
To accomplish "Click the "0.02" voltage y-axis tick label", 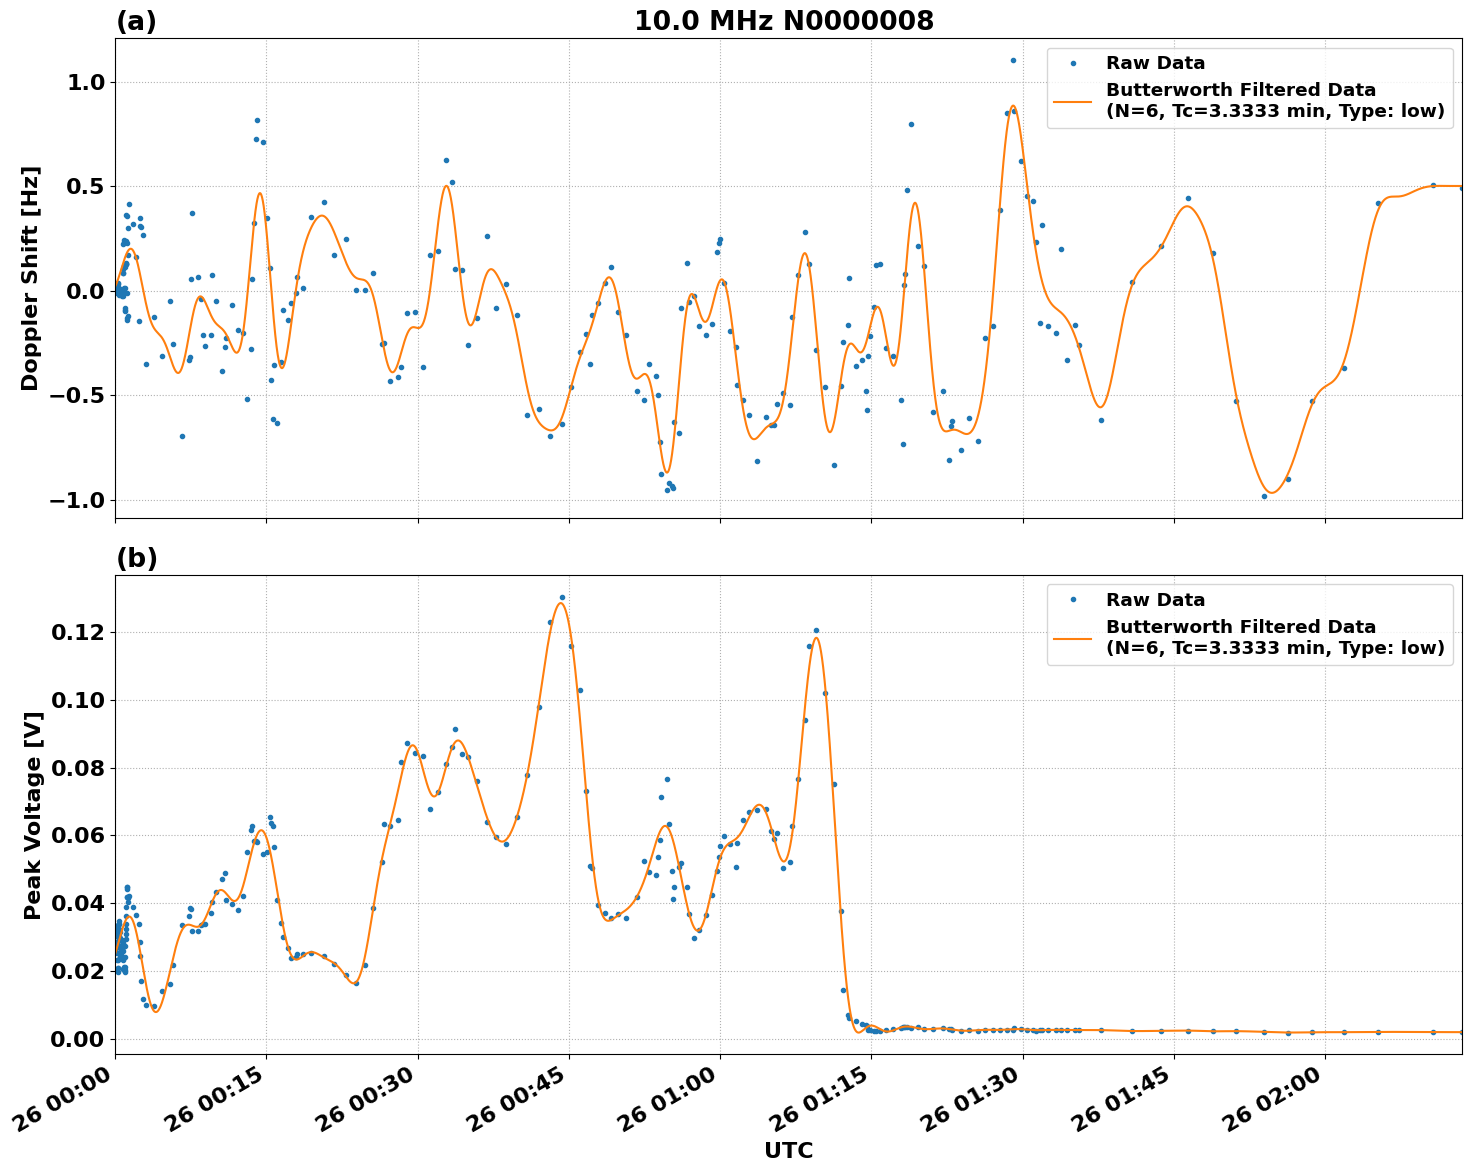I will tap(79, 972).
